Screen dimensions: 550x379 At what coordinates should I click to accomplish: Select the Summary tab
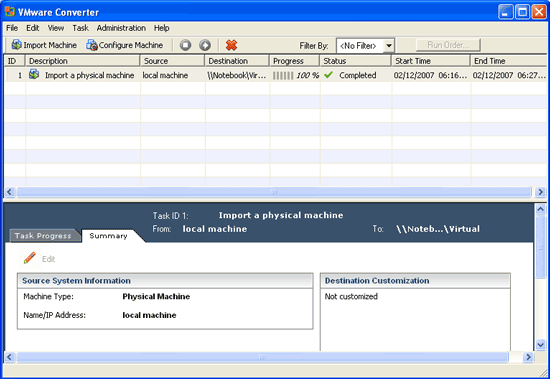[x=108, y=236]
